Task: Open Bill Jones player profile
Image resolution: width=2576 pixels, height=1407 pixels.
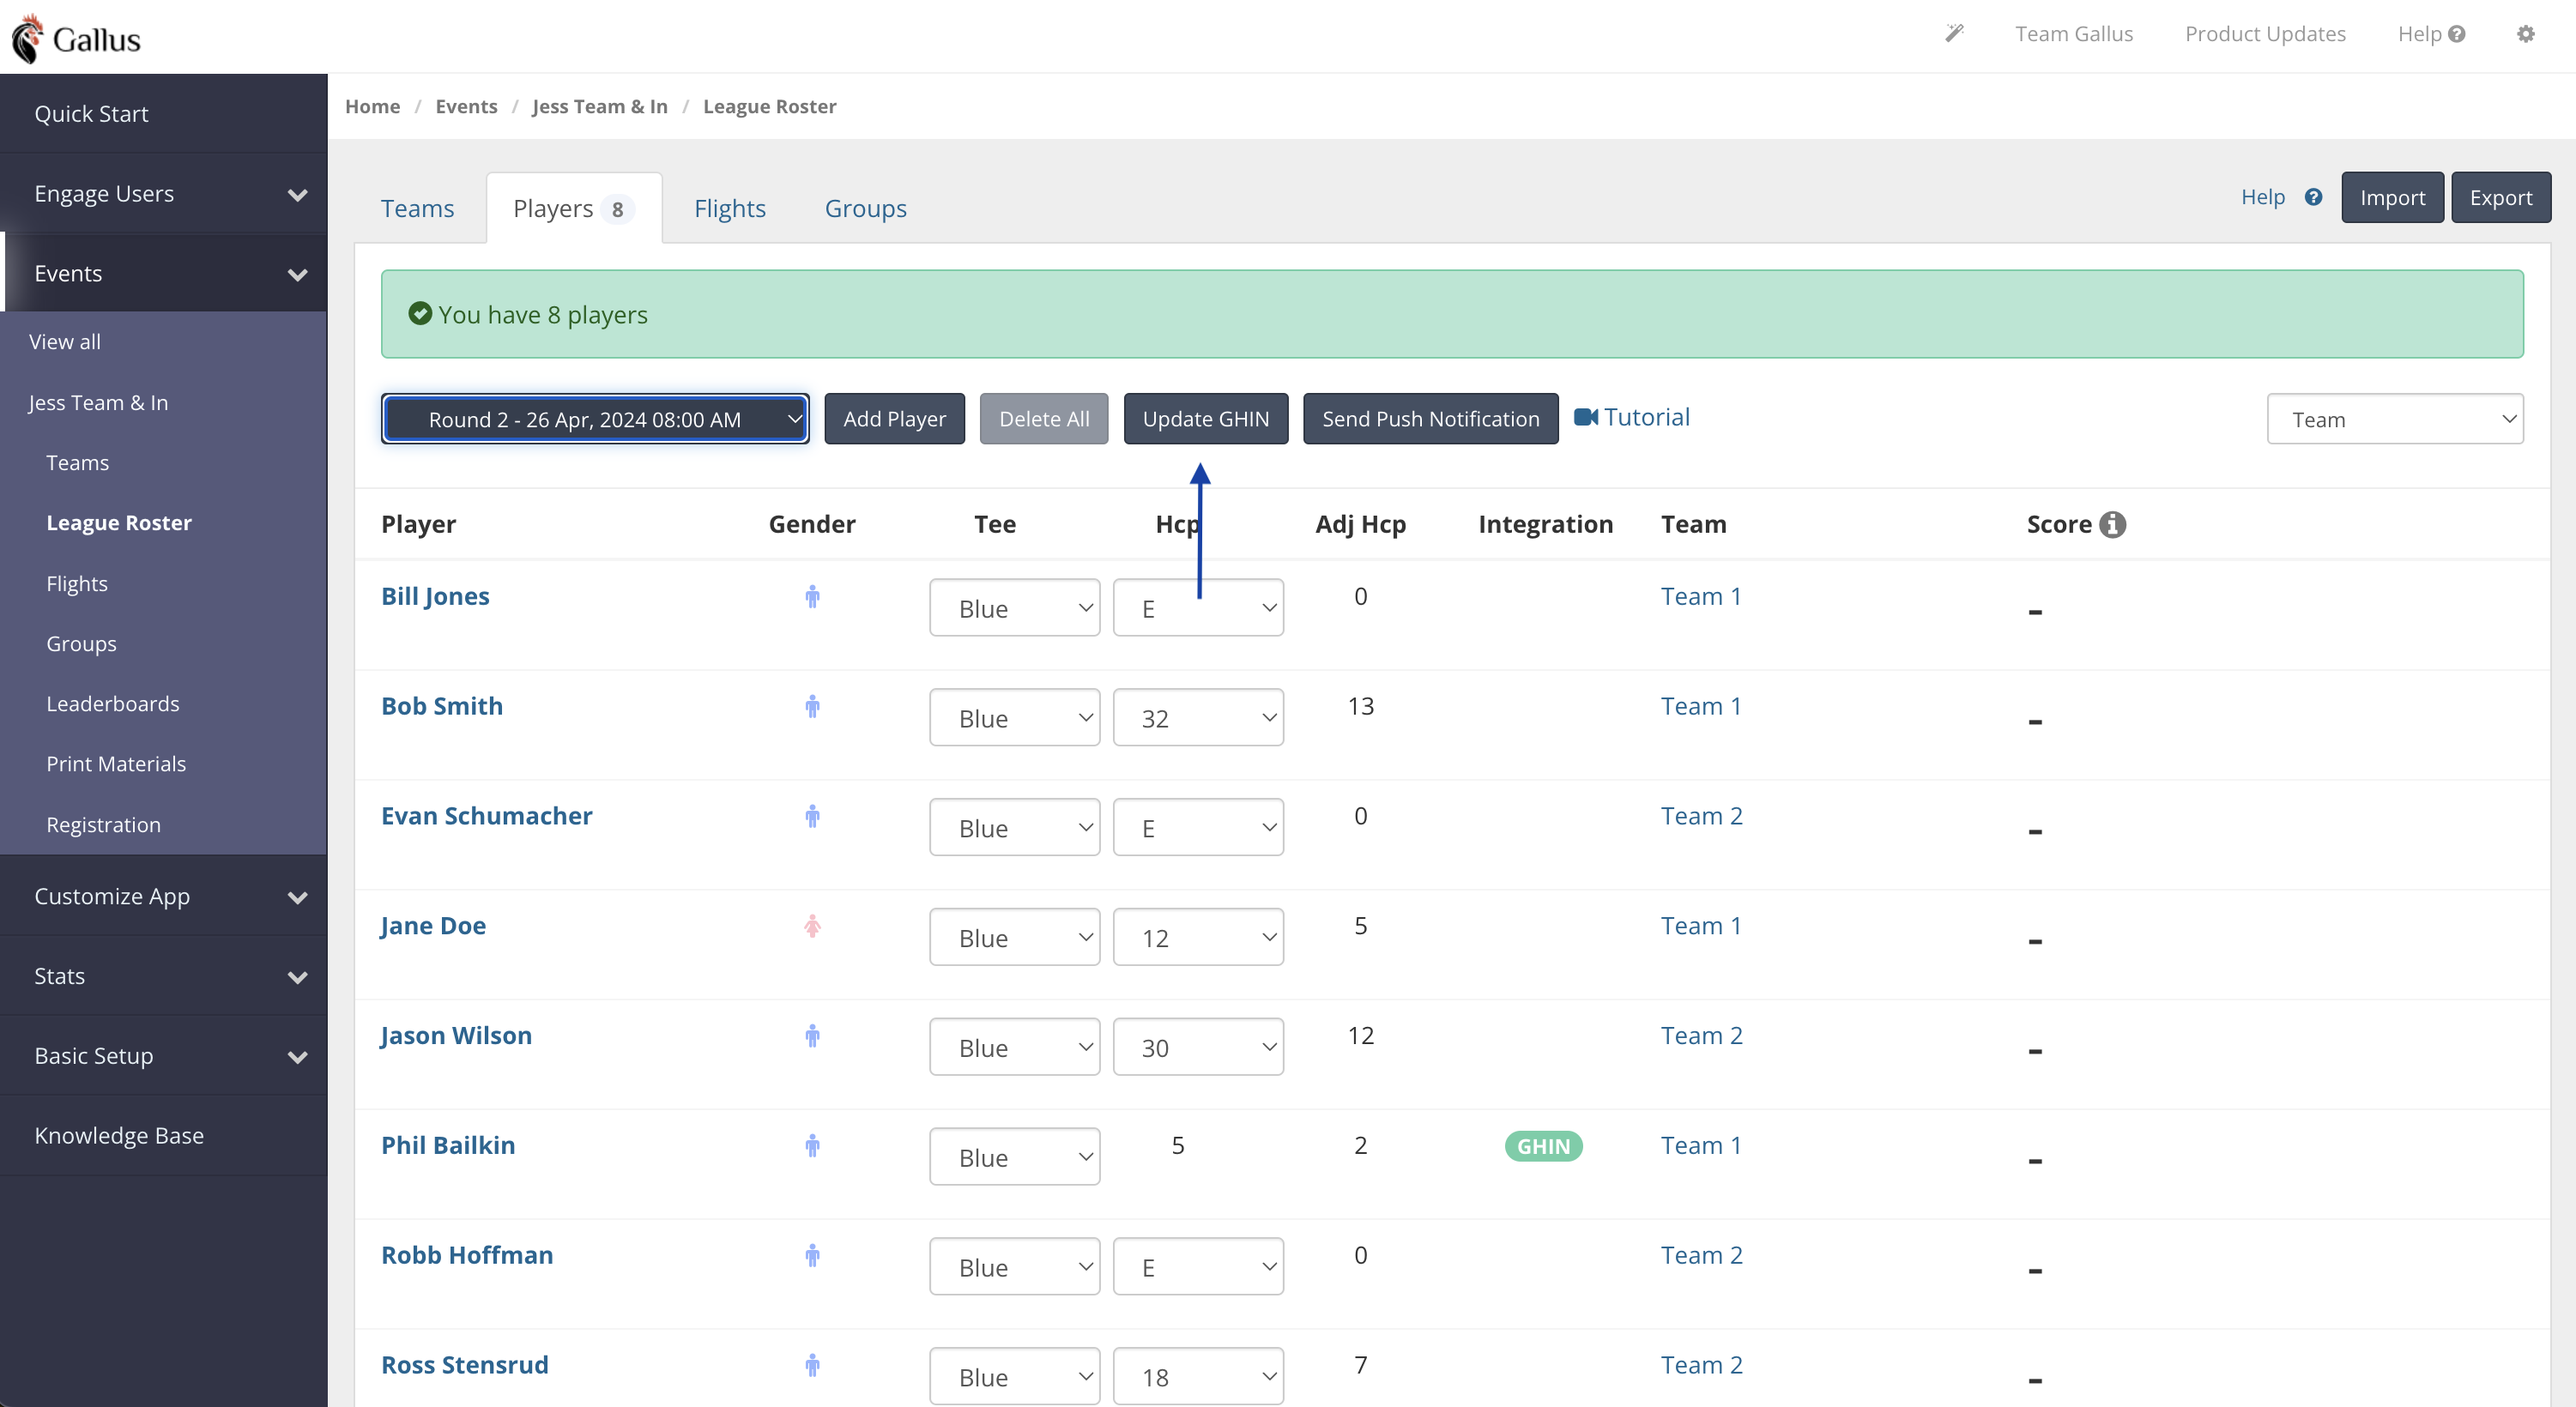Action: (435, 596)
